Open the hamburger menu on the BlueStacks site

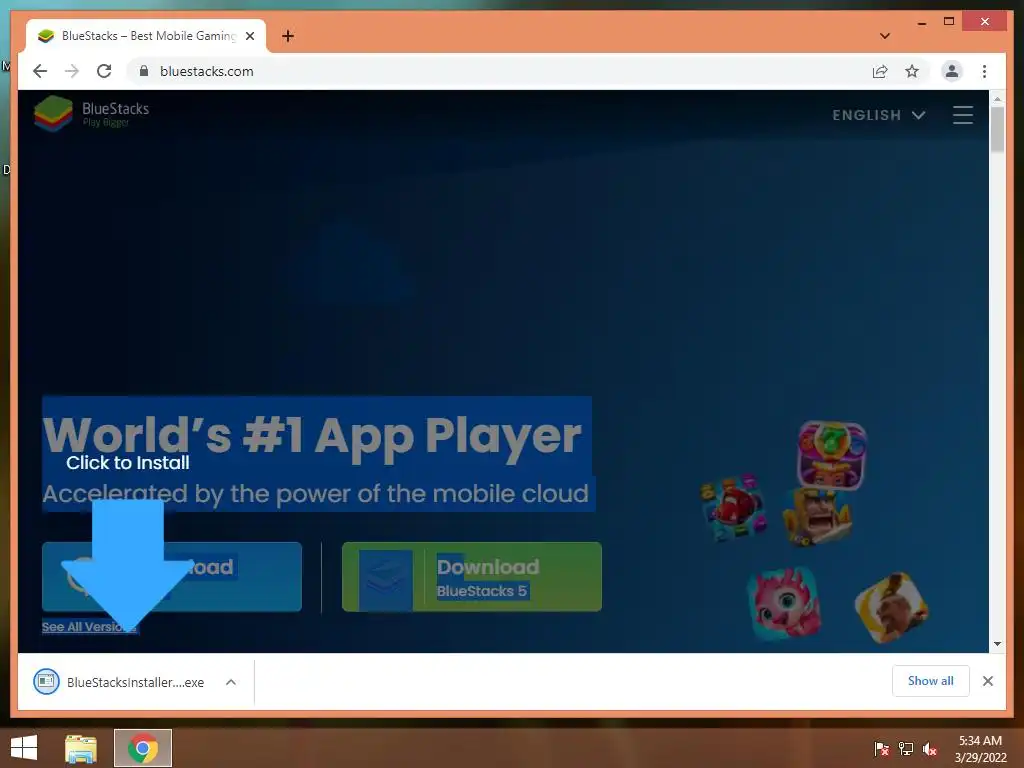963,115
